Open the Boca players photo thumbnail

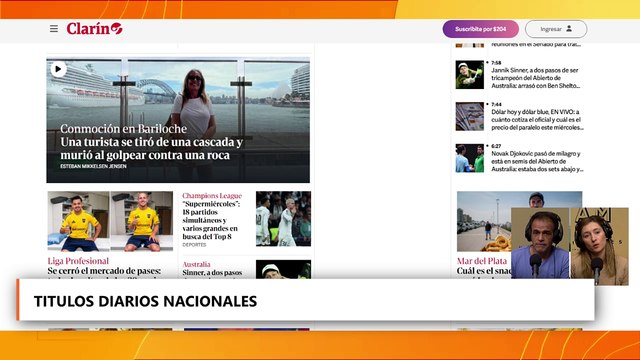(110, 221)
